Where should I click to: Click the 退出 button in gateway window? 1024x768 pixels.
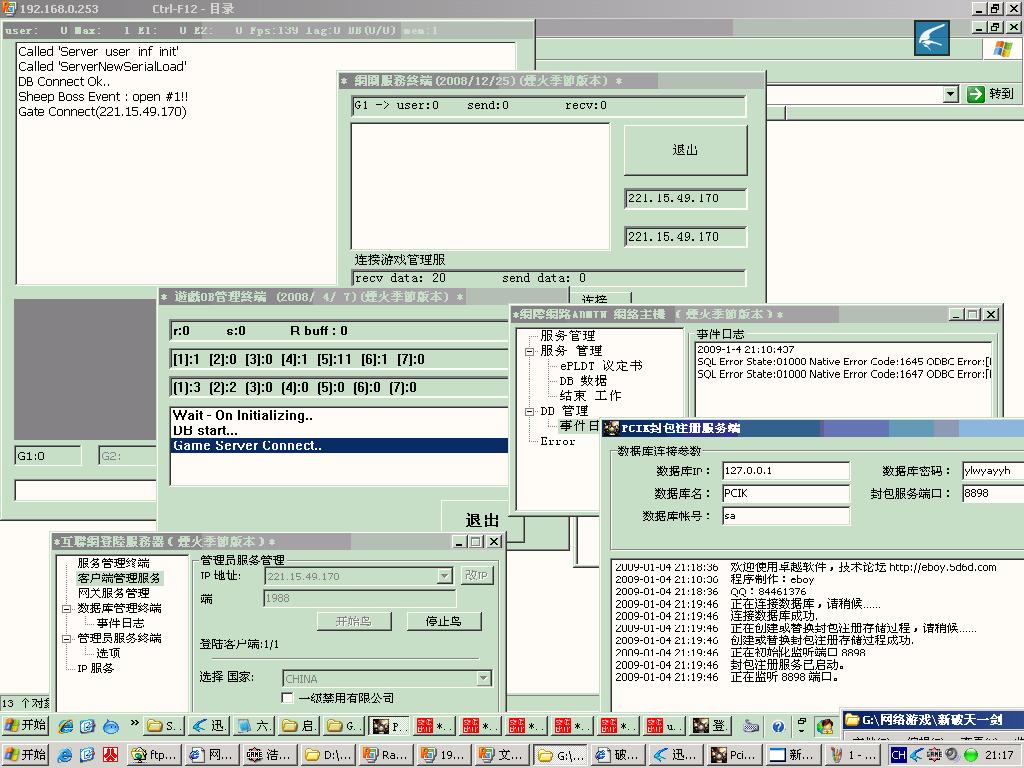pos(685,150)
